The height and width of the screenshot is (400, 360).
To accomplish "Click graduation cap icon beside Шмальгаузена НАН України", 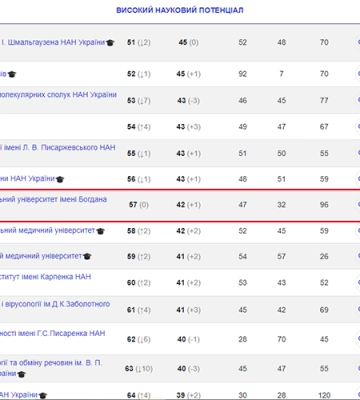I will point(110,43).
